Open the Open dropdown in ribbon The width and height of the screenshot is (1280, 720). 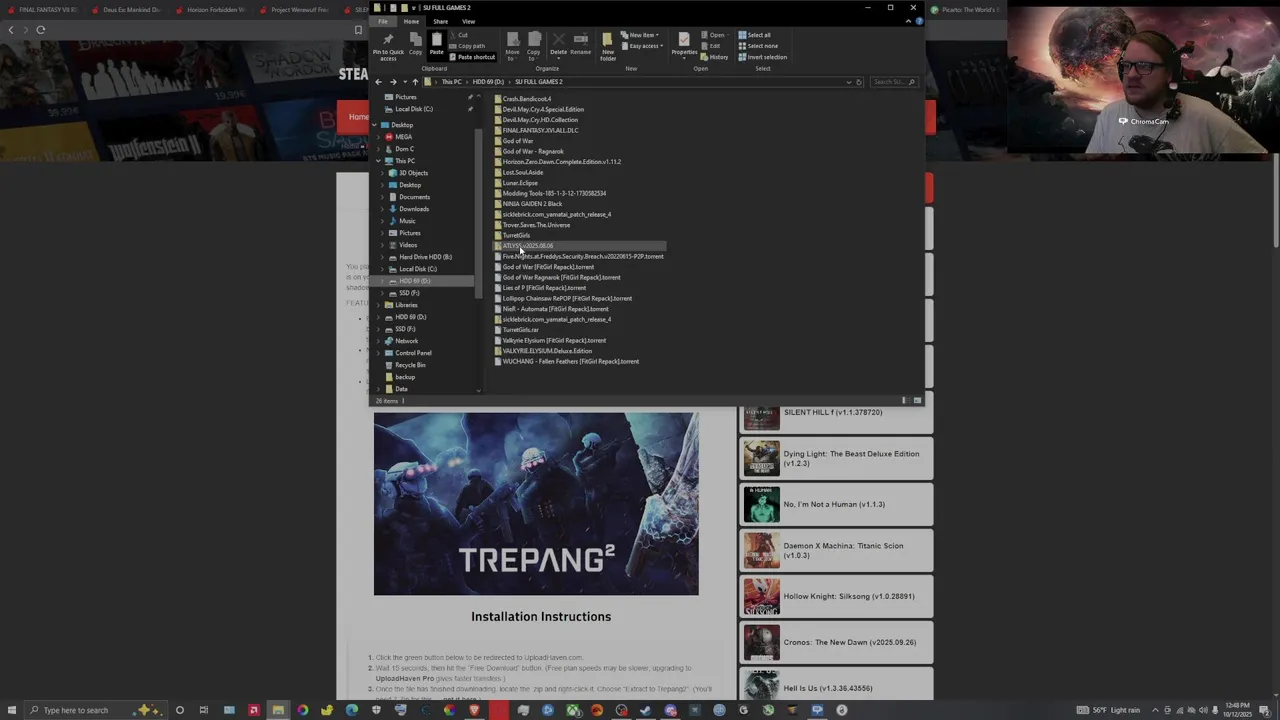[x=716, y=35]
